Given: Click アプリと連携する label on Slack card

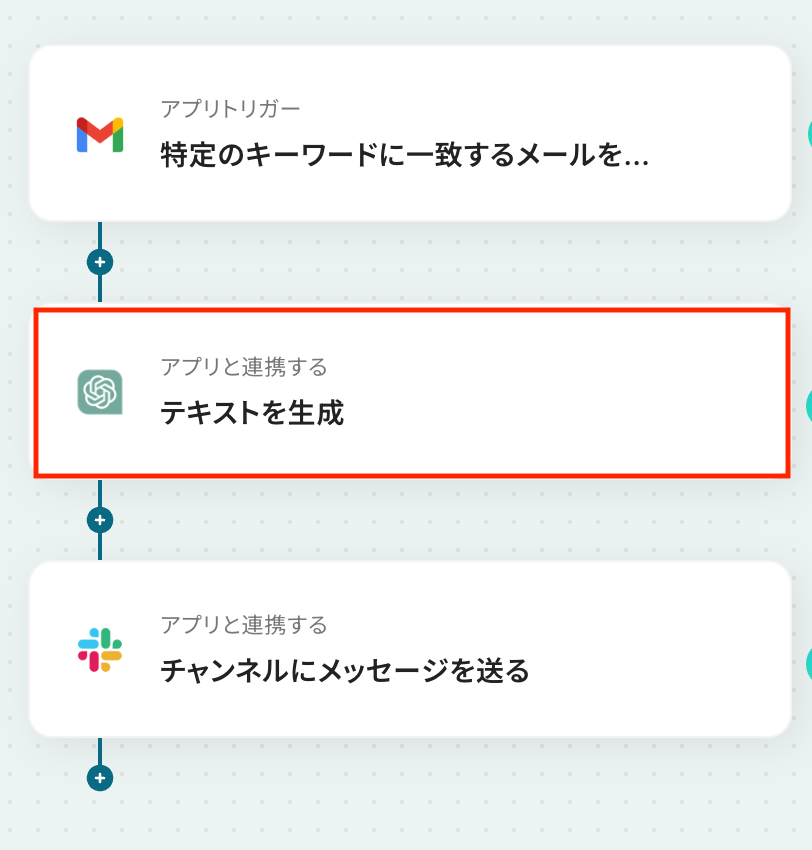Looking at the screenshot, I should pos(244,625).
